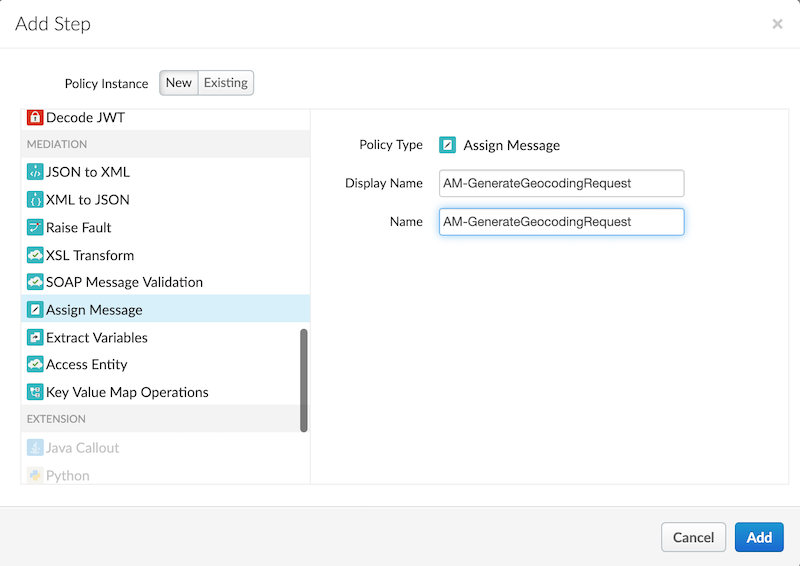
Task: Click the JSON to XML policy icon
Action: [x=35, y=172]
